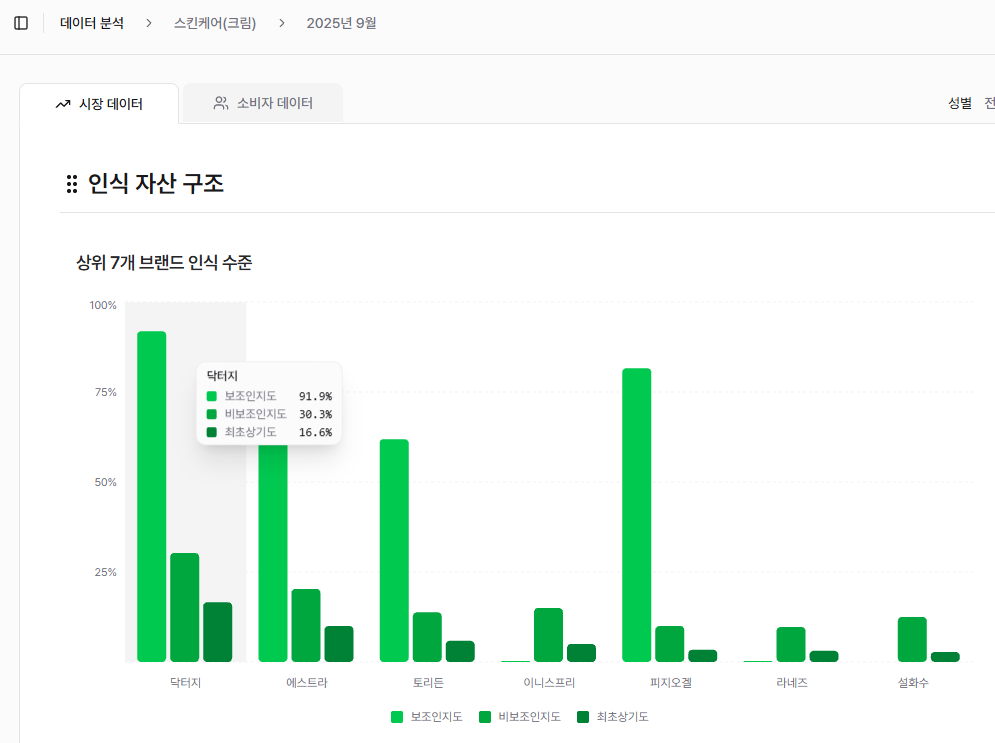Screen dimensions: 995x743
Task: Click the 토리든 비보조인지도 bar
Action: point(427,637)
